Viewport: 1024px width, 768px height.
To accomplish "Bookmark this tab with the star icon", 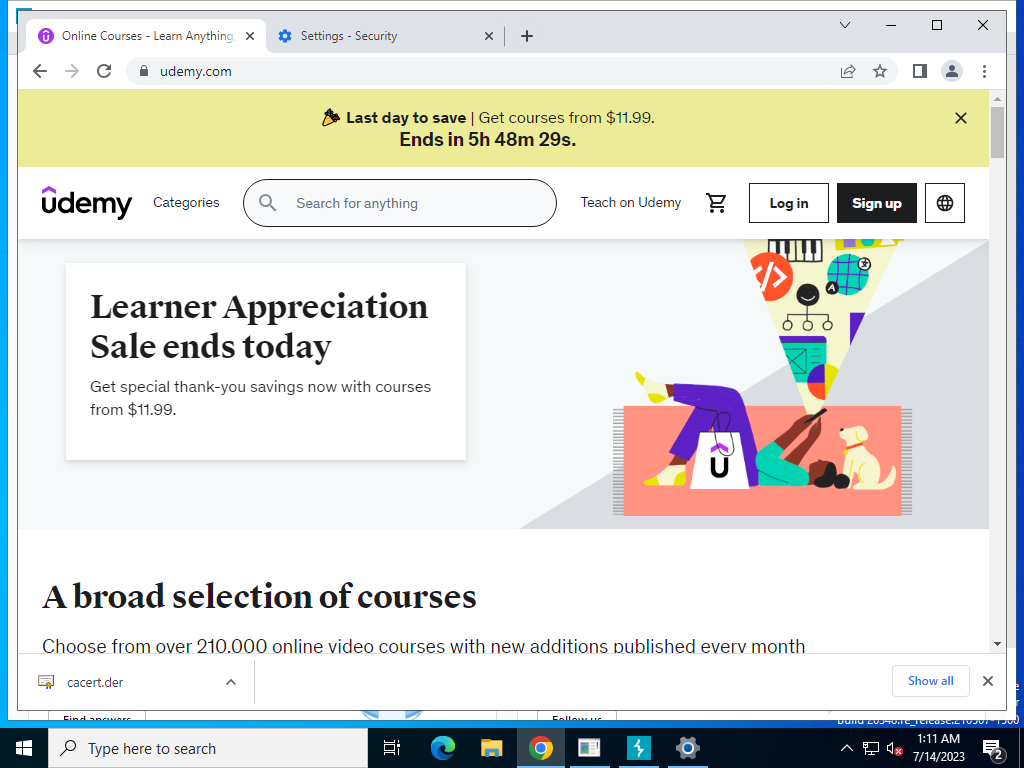I will pyautogui.click(x=880, y=71).
